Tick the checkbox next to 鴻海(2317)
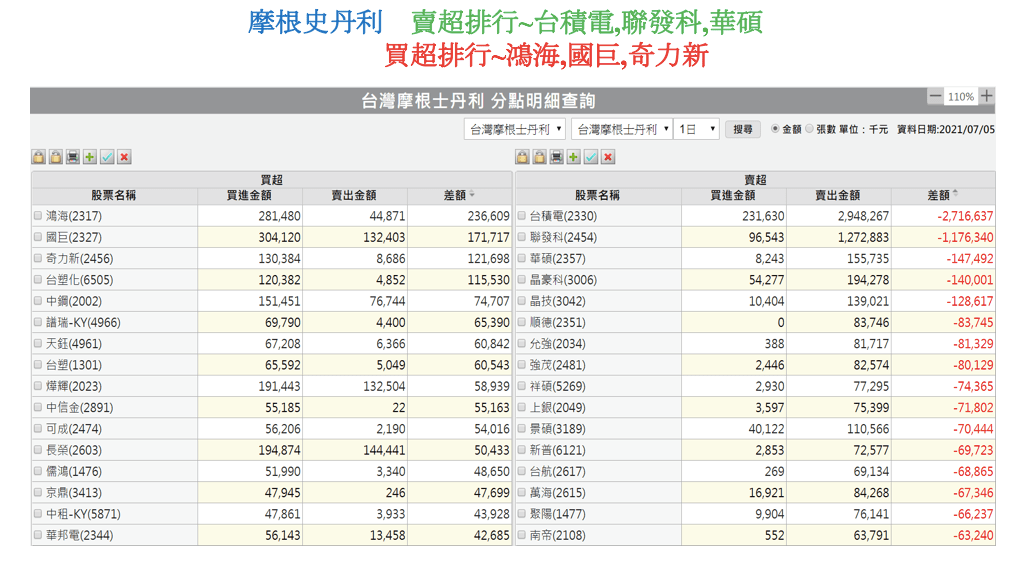This screenshot has width=1016, height=566. (38, 216)
